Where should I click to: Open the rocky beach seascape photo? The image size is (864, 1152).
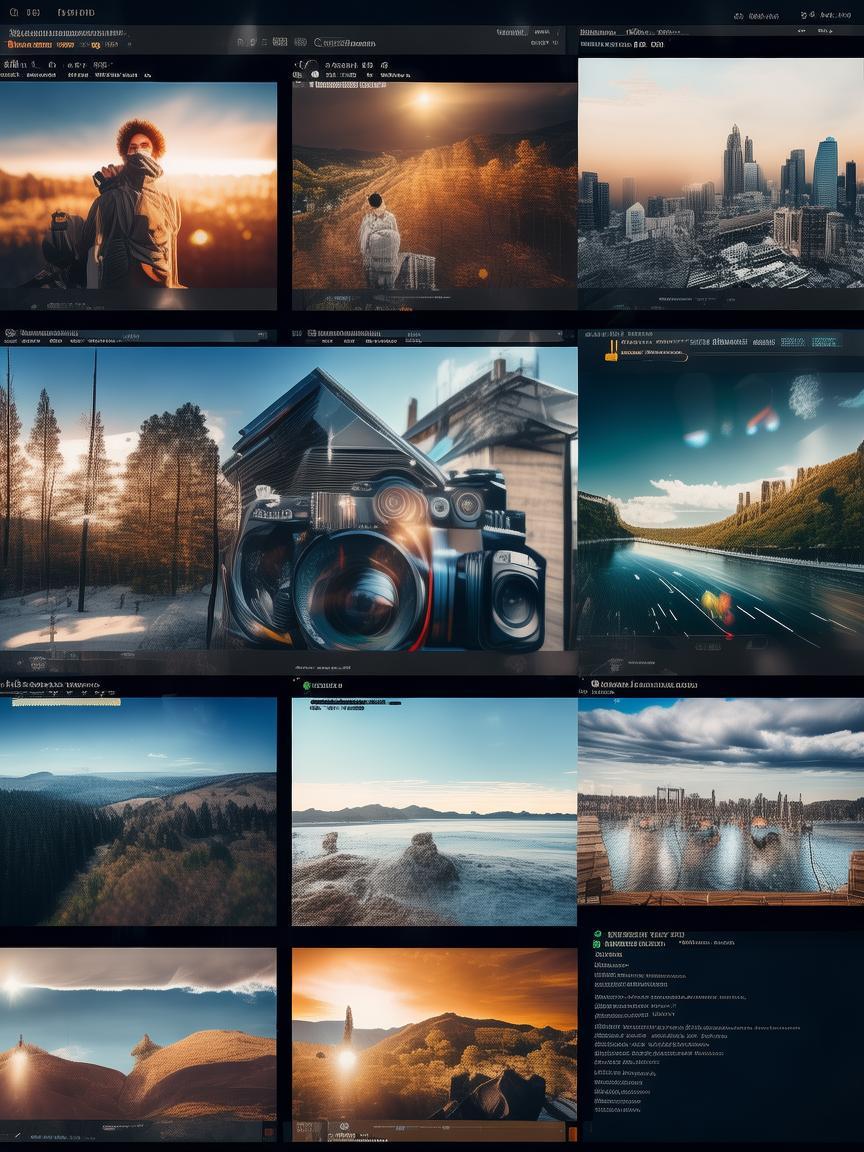coord(434,810)
